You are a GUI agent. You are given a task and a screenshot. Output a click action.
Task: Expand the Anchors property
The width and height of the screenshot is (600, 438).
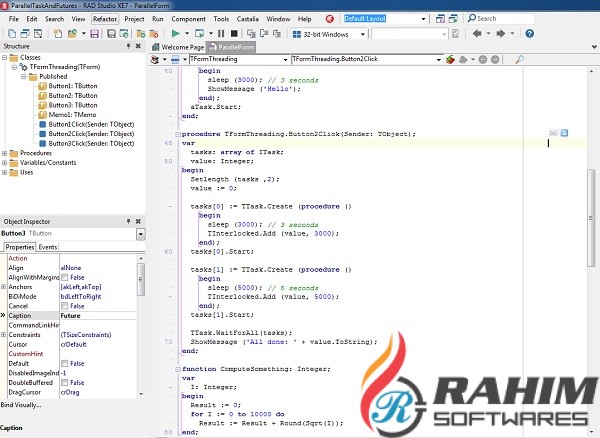tap(3, 287)
